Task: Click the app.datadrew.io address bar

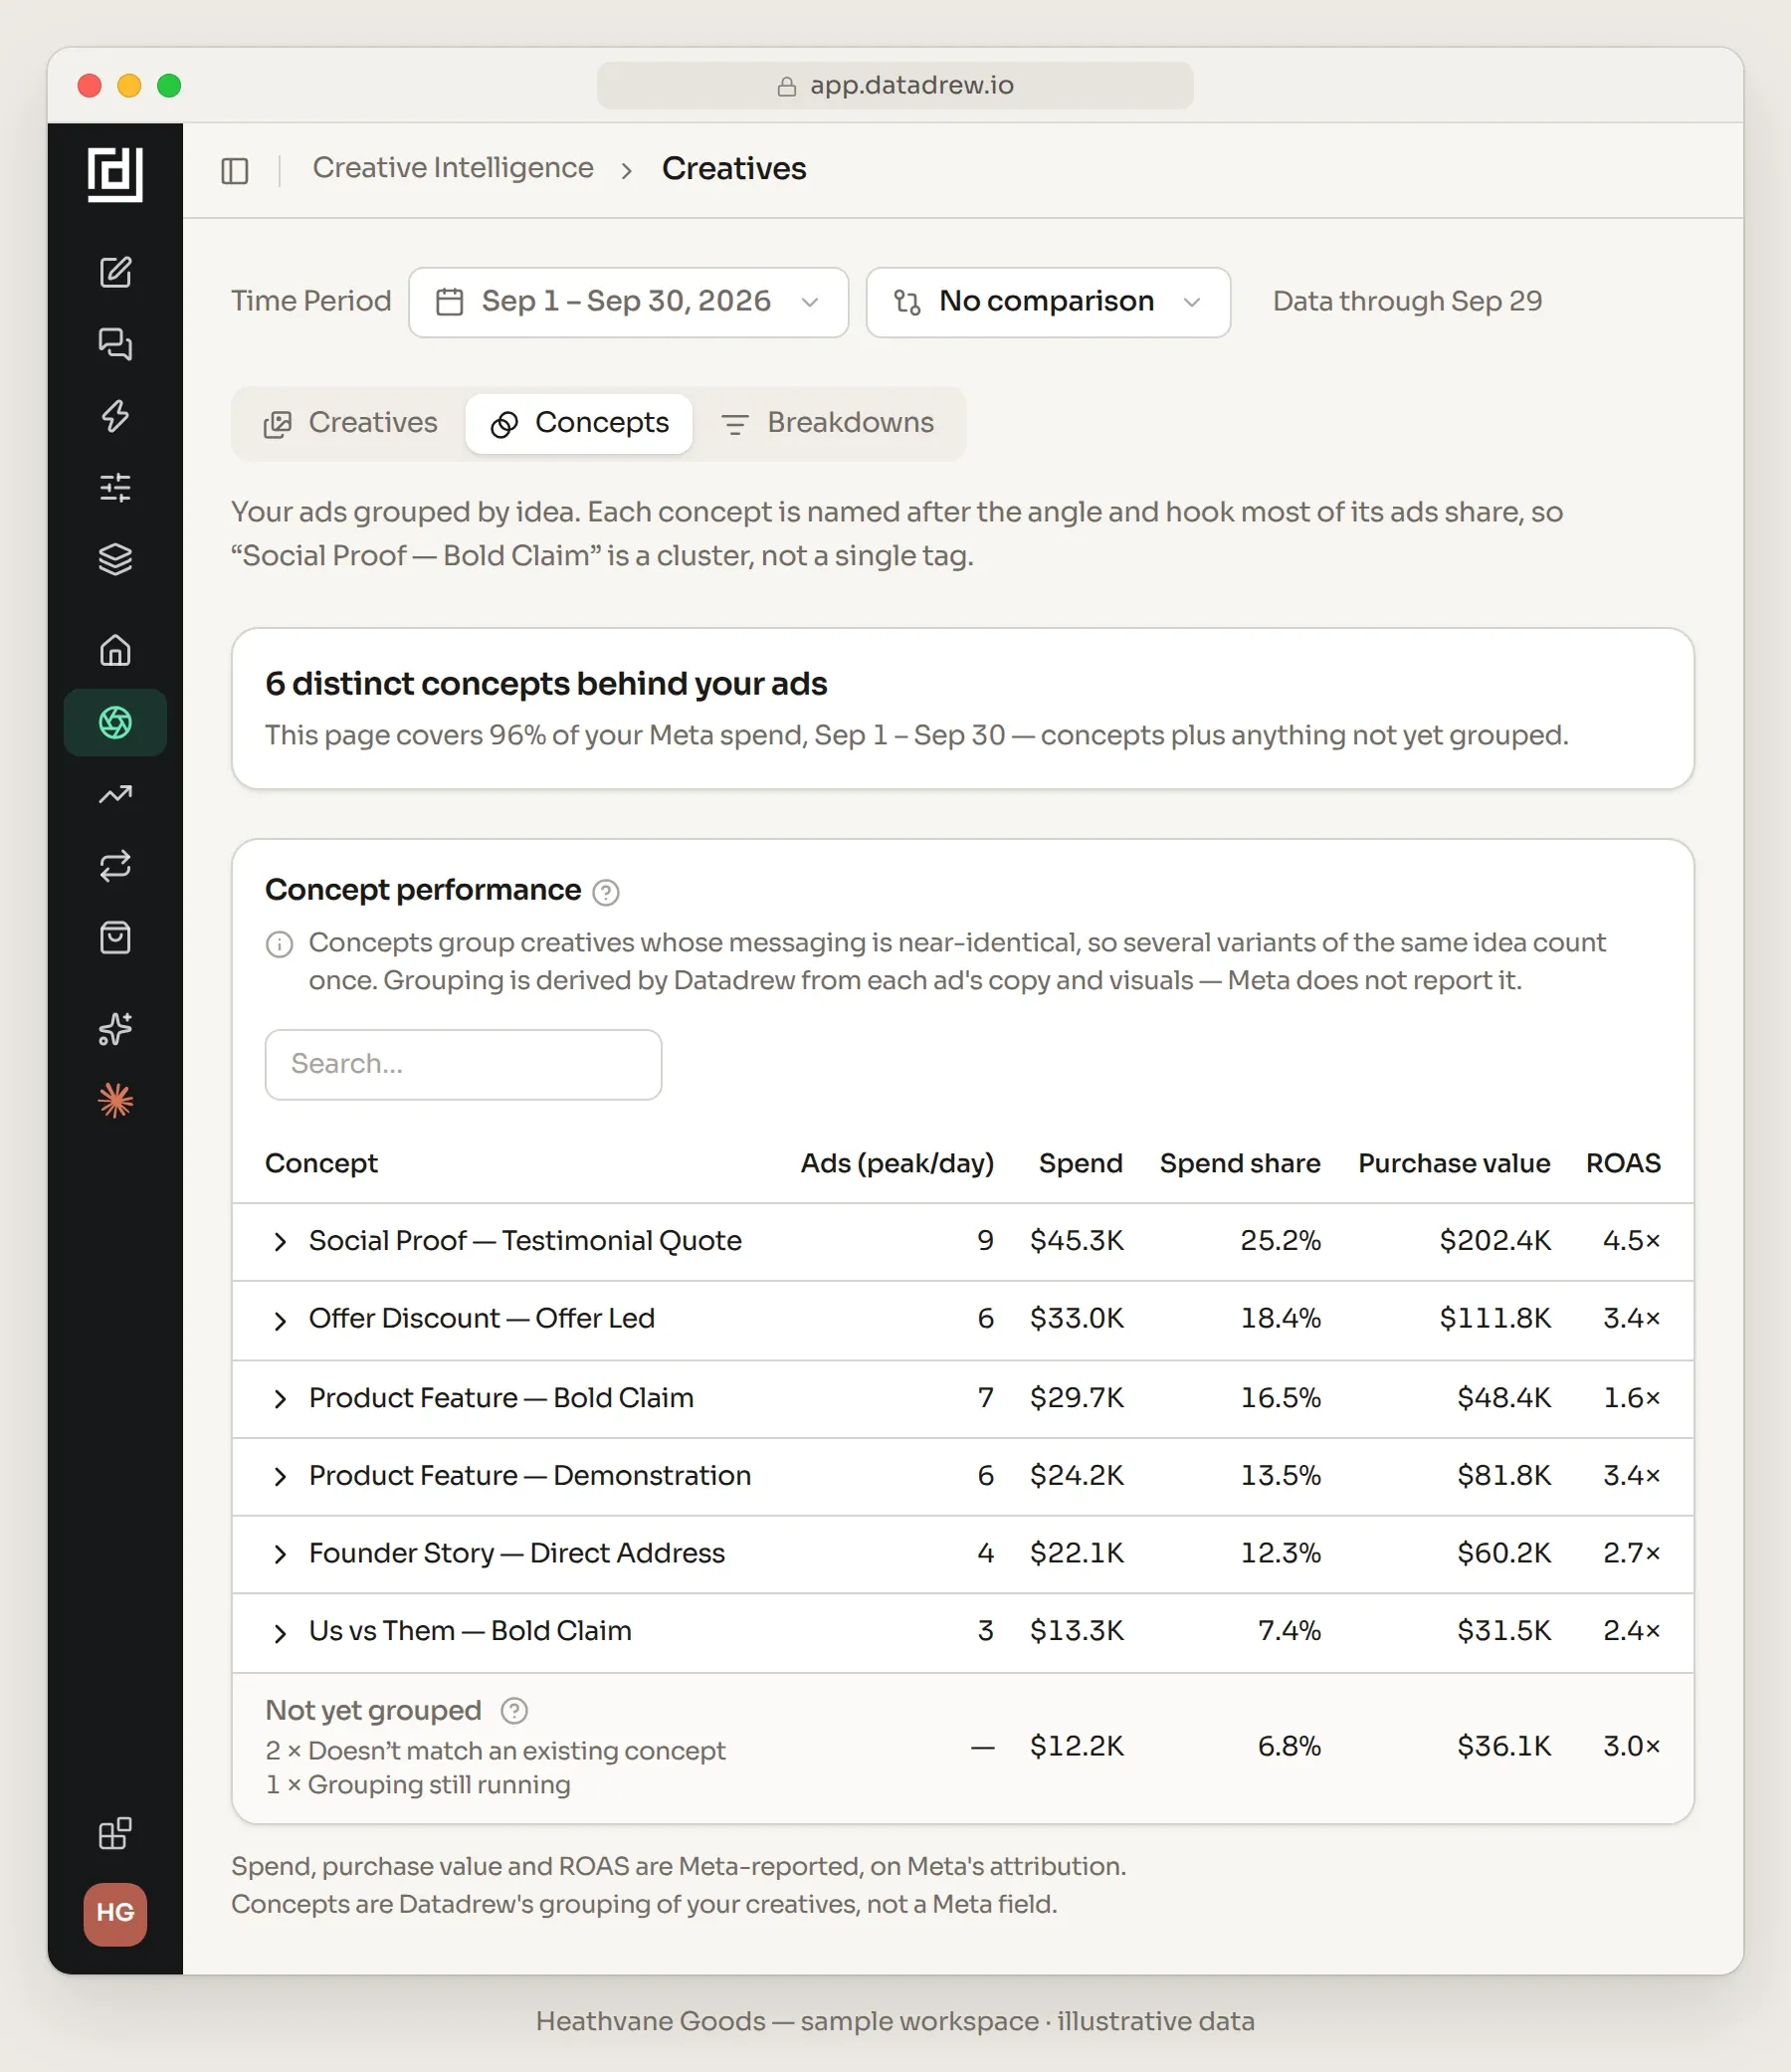Action: 895,86
